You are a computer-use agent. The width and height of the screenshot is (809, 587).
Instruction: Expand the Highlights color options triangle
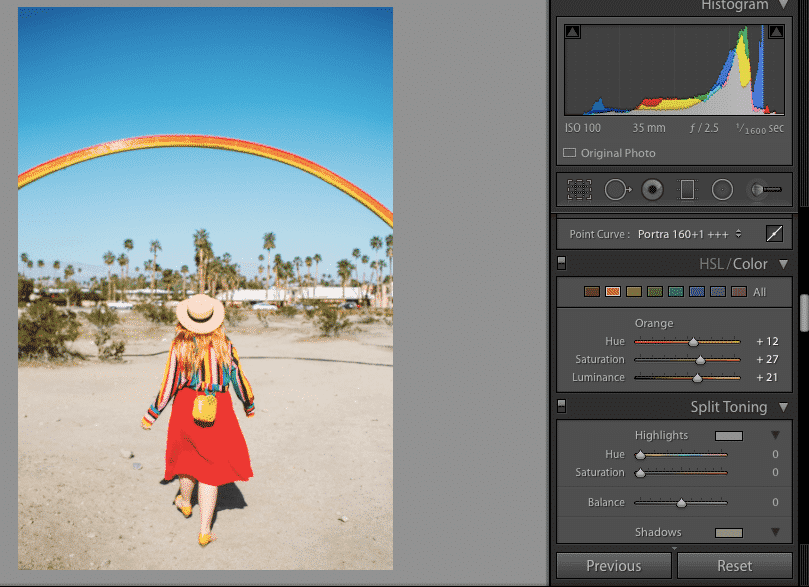(774, 436)
